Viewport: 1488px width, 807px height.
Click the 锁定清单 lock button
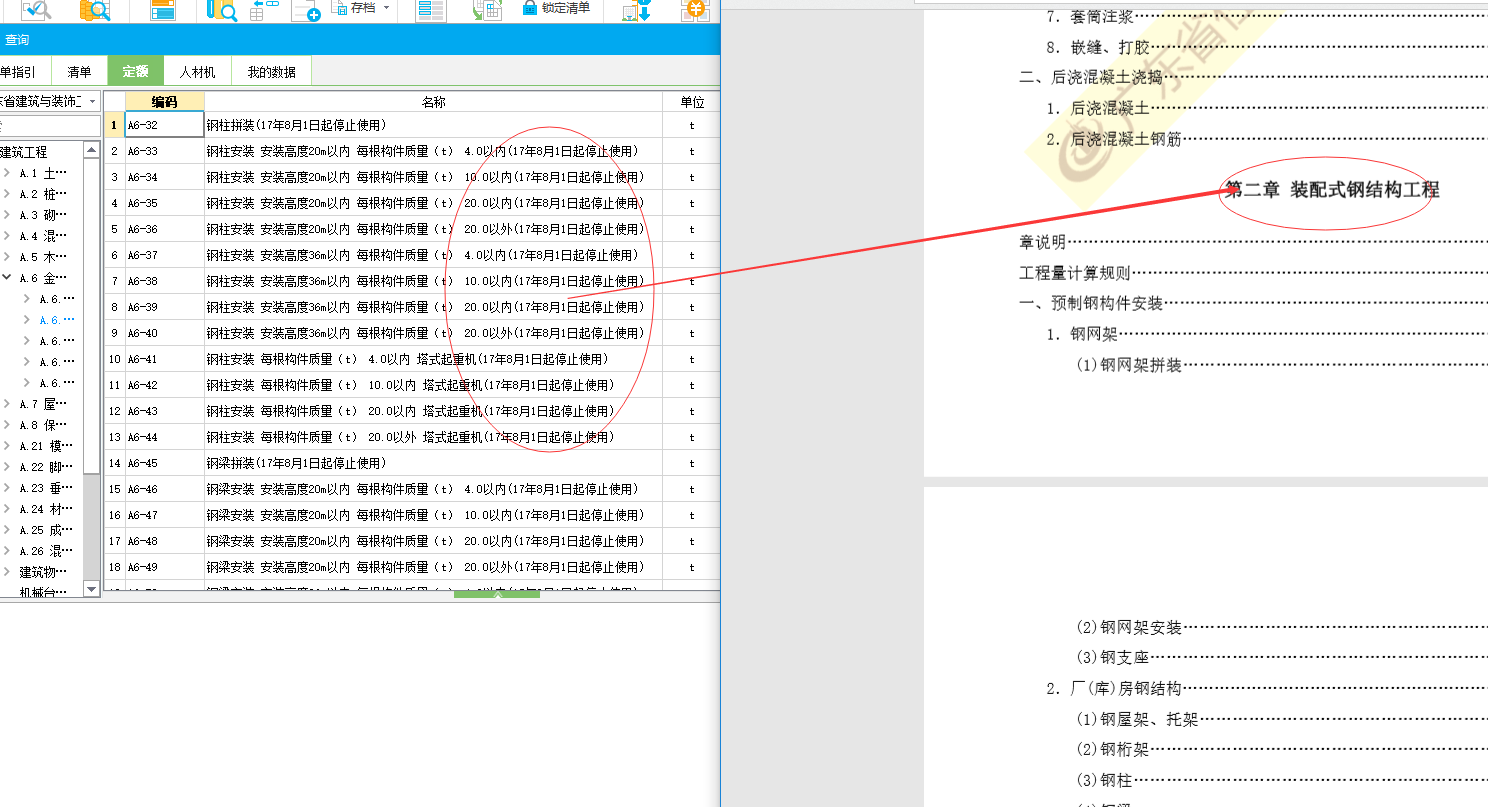[x=556, y=8]
